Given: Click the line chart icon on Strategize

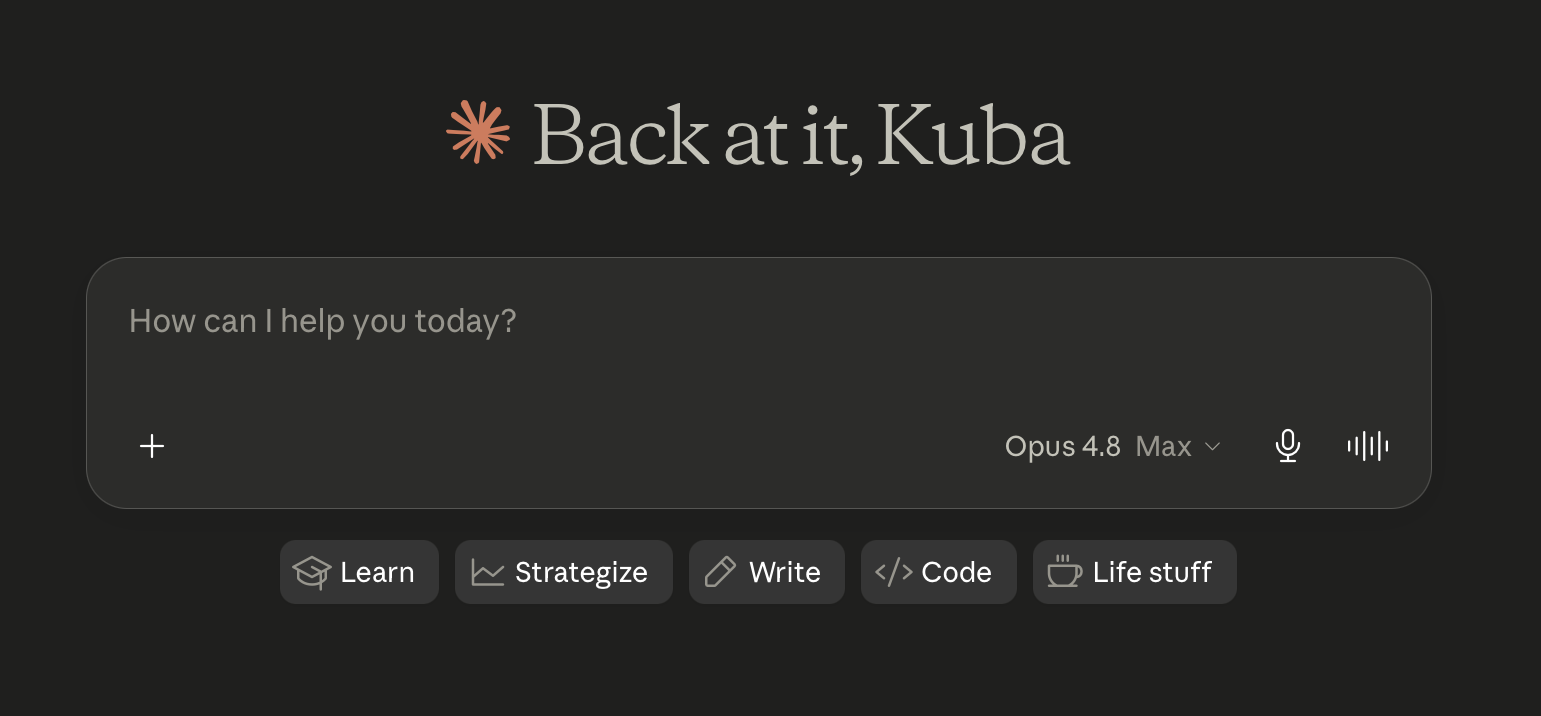Looking at the screenshot, I should click(x=487, y=572).
